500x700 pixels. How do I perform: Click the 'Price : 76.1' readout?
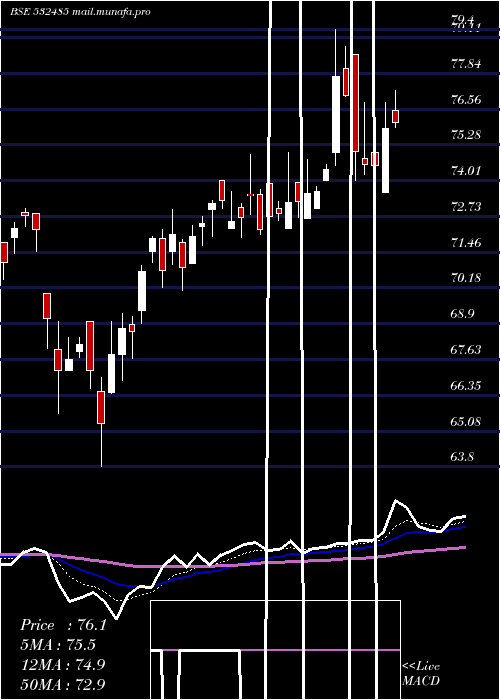pos(64,625)
